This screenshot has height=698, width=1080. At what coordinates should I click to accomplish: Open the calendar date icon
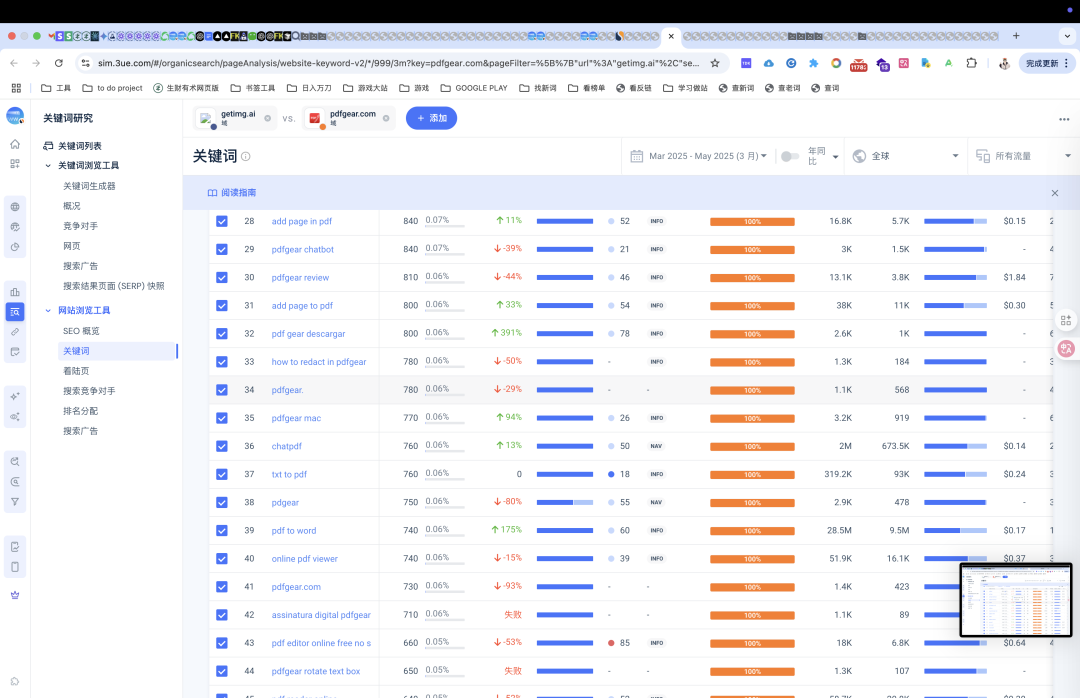point(636,156)
